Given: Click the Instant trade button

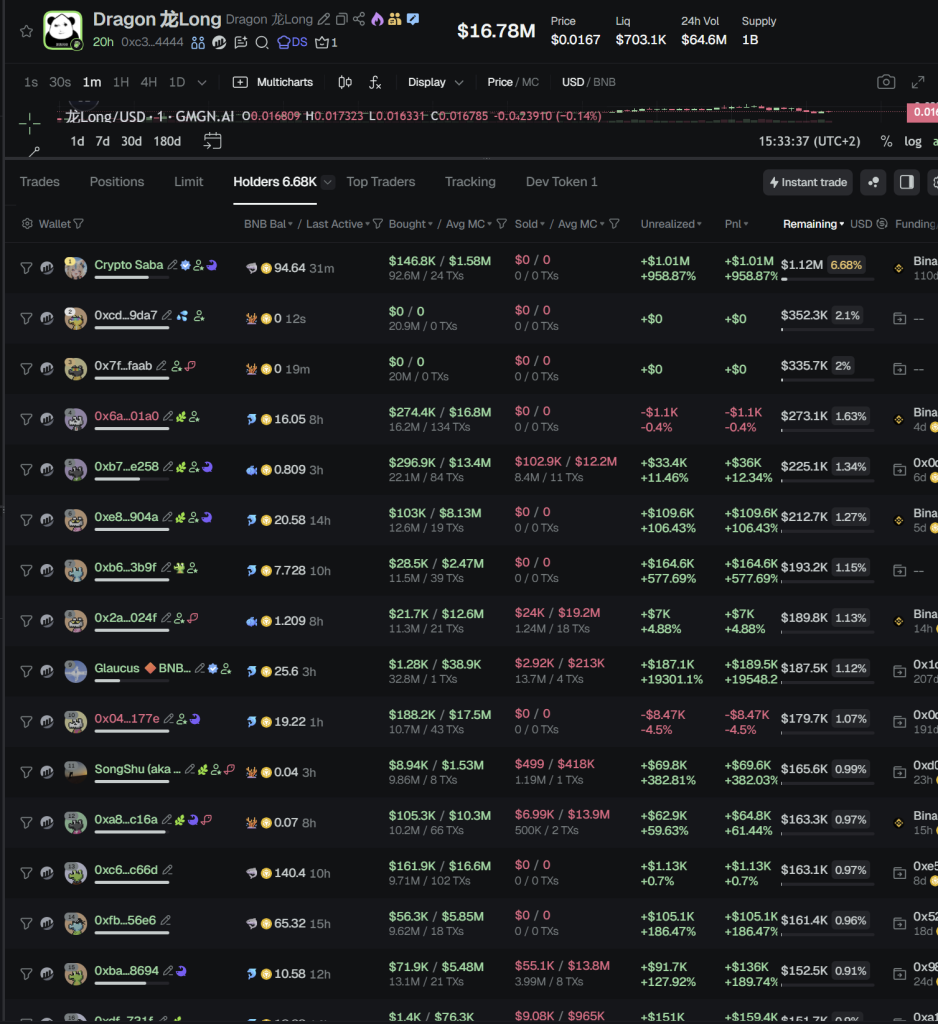Looking at the screenshot, I should 807,182.
